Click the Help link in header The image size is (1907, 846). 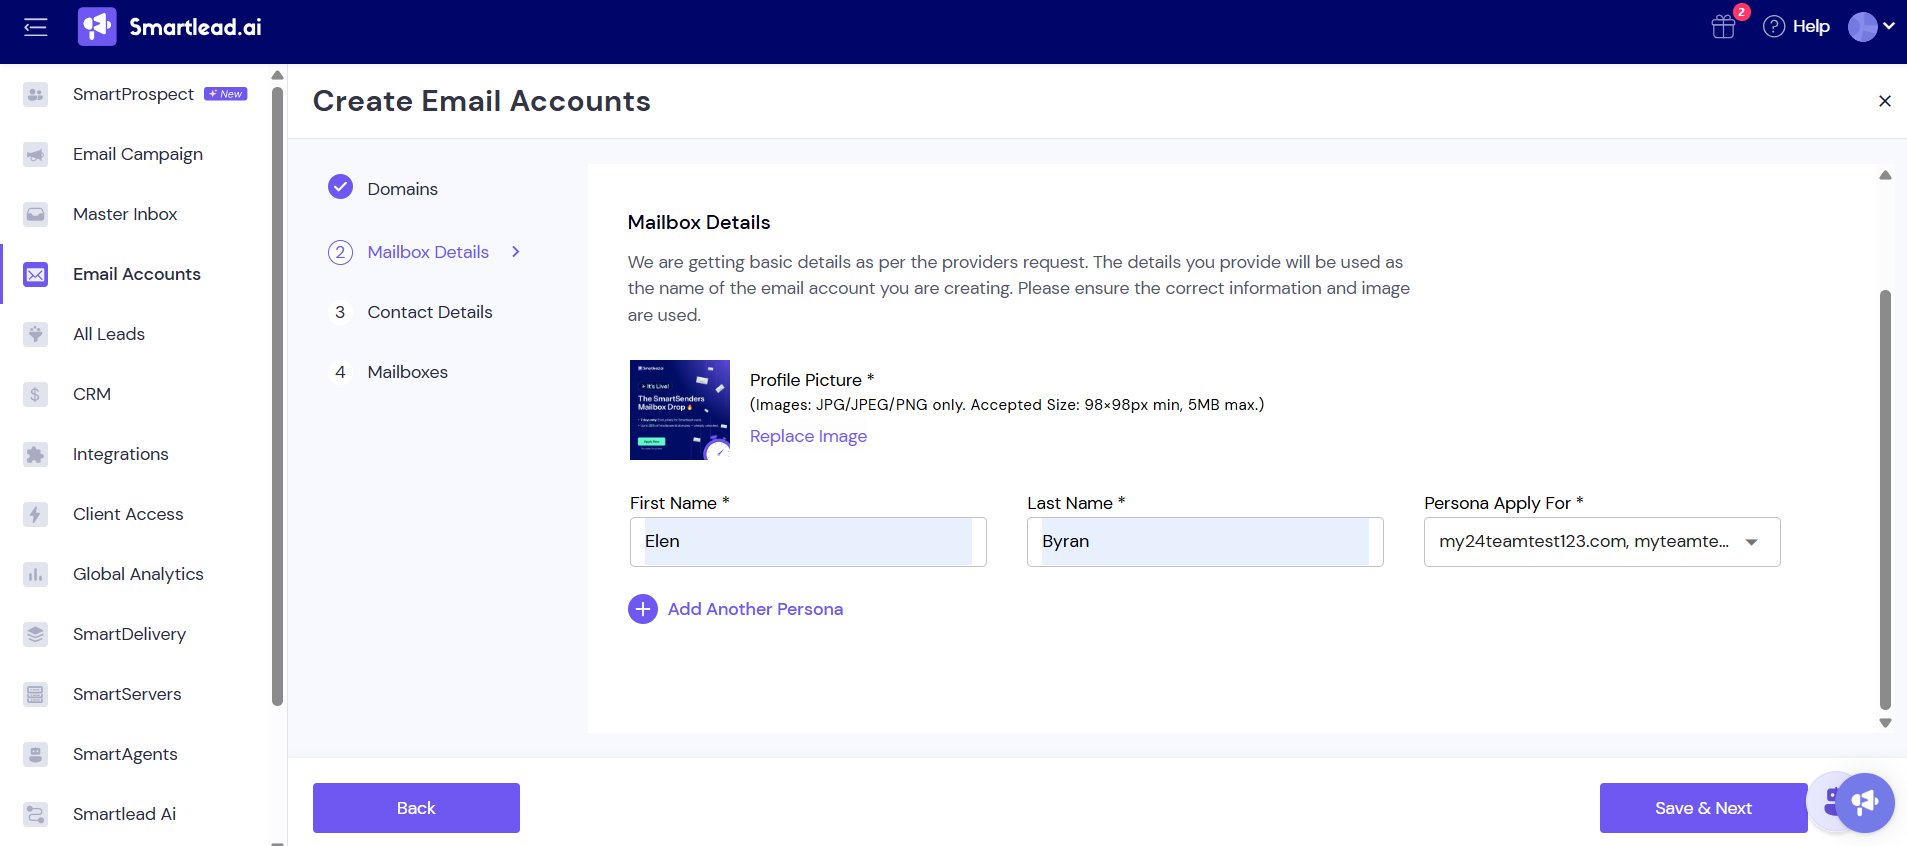point(1811,27)
